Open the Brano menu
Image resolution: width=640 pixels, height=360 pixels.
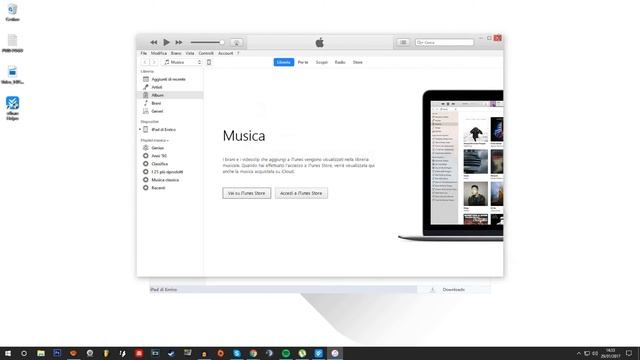[x=176, y=53]
